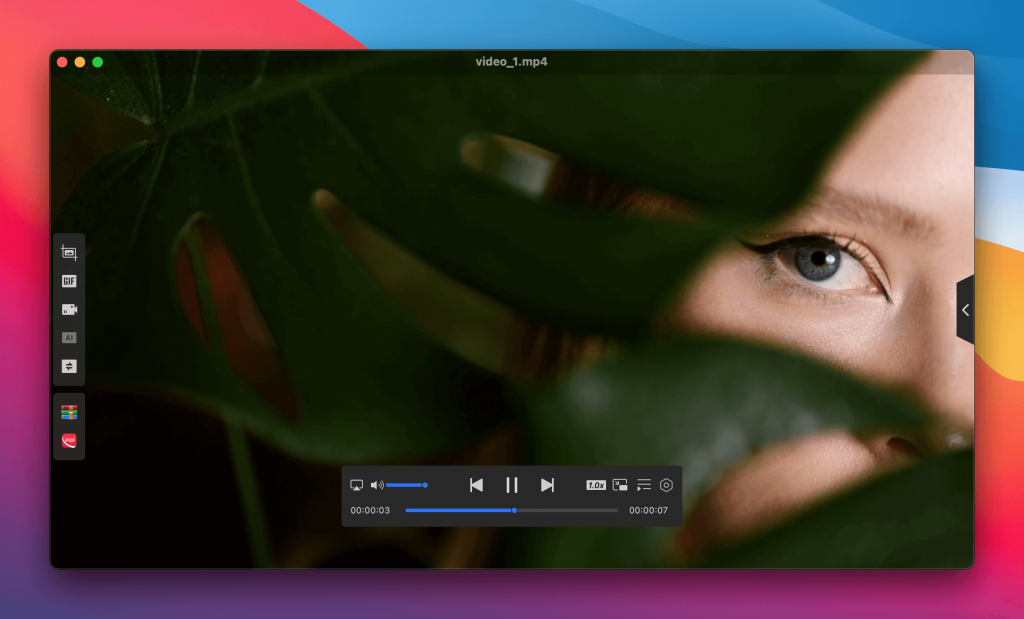The height and width of the screenshot is (619, 1024).
Task: Expand the right side panel chevron
Action: coord(965,310)
